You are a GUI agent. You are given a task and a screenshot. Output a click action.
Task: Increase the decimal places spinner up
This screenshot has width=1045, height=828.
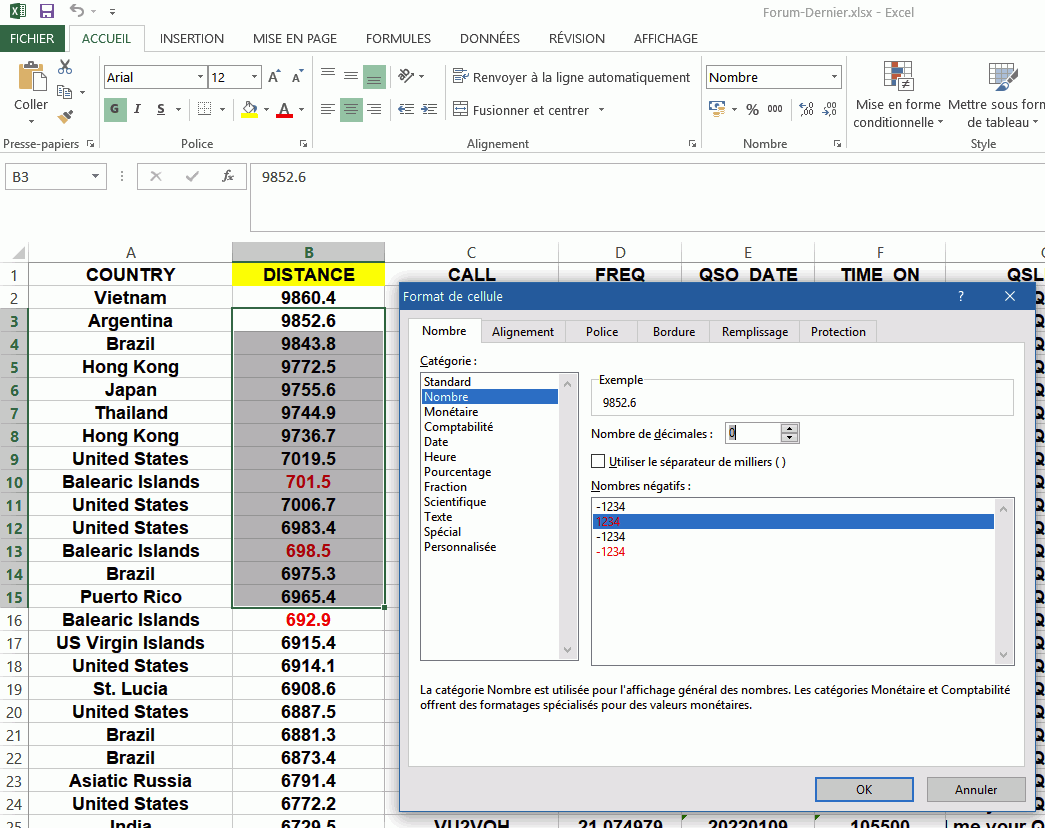[x=790, y=428]
